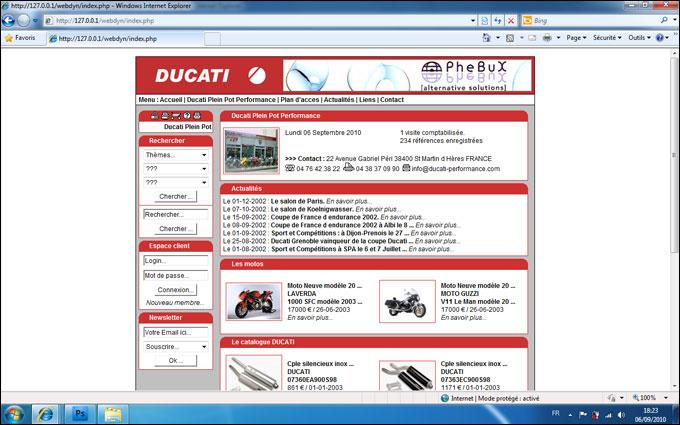Open the Souscrire dropdown in Newsletter panel
Viewport: 680px width, 425px height.
[176, 347]
